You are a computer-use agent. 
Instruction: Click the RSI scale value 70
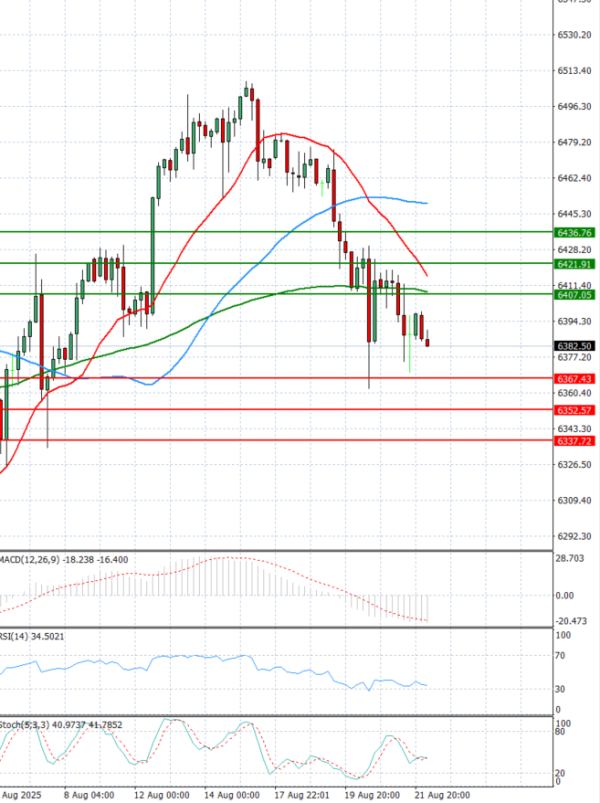click(561, 656)
